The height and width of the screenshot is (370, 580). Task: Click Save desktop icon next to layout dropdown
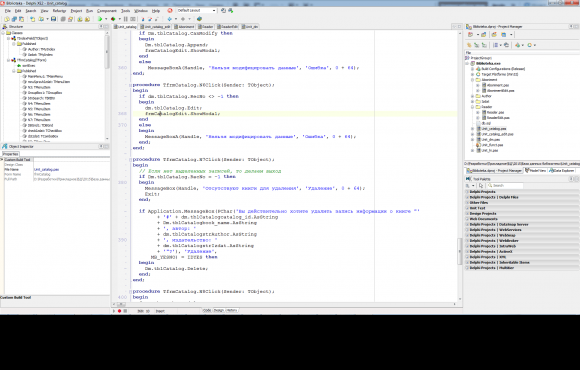coord(223,10)
